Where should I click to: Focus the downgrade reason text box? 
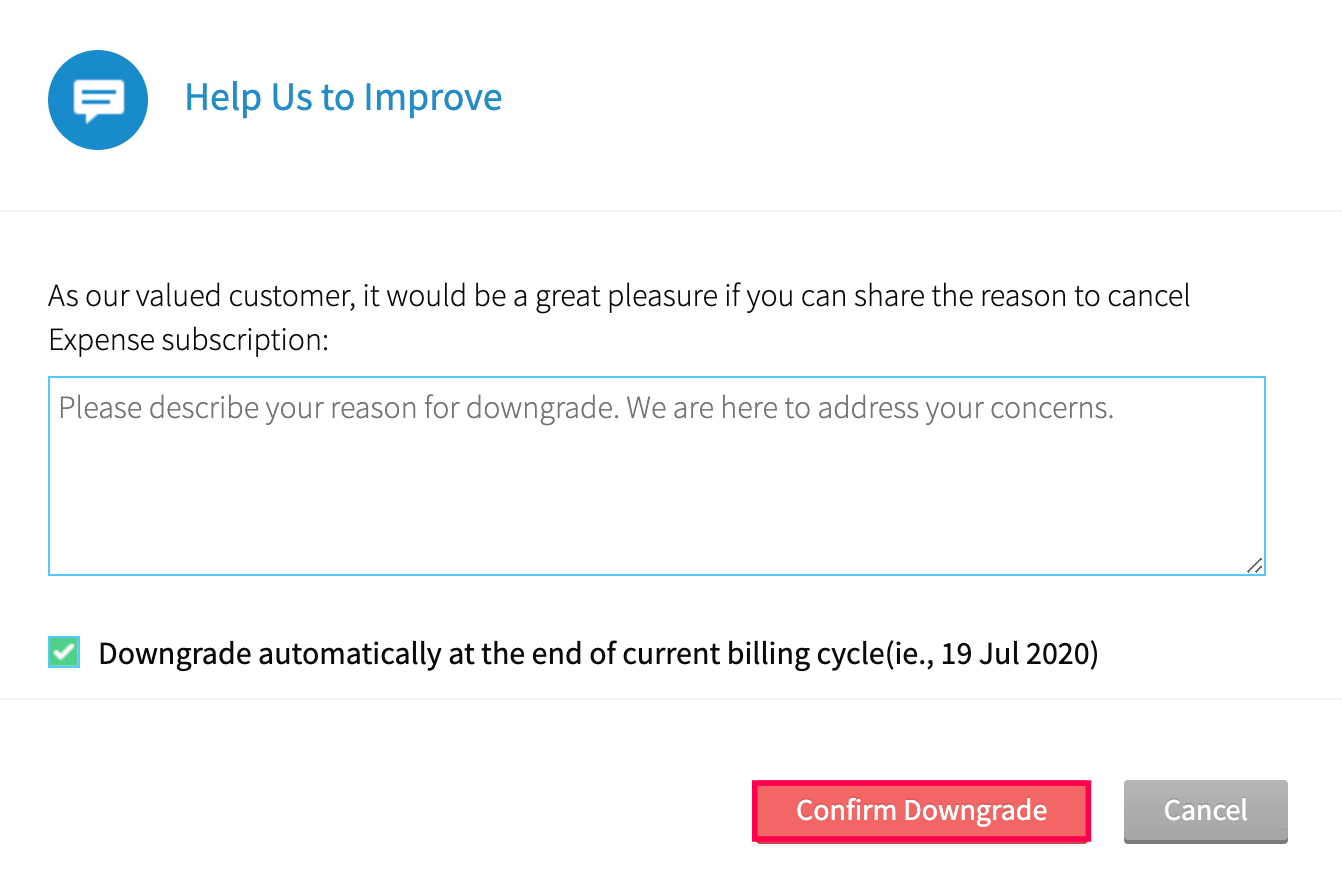tap(656, 476)
